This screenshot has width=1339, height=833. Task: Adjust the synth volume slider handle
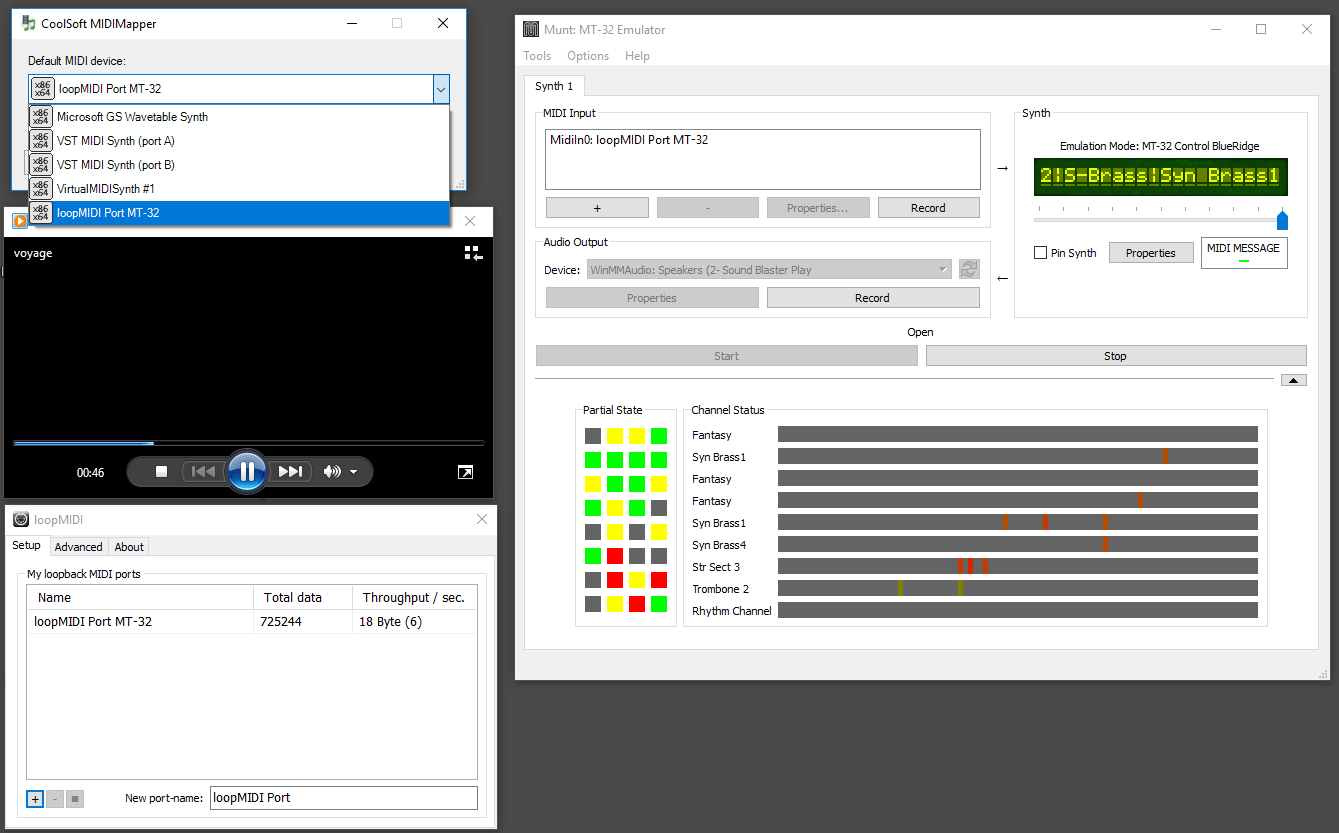point(1282,220)
